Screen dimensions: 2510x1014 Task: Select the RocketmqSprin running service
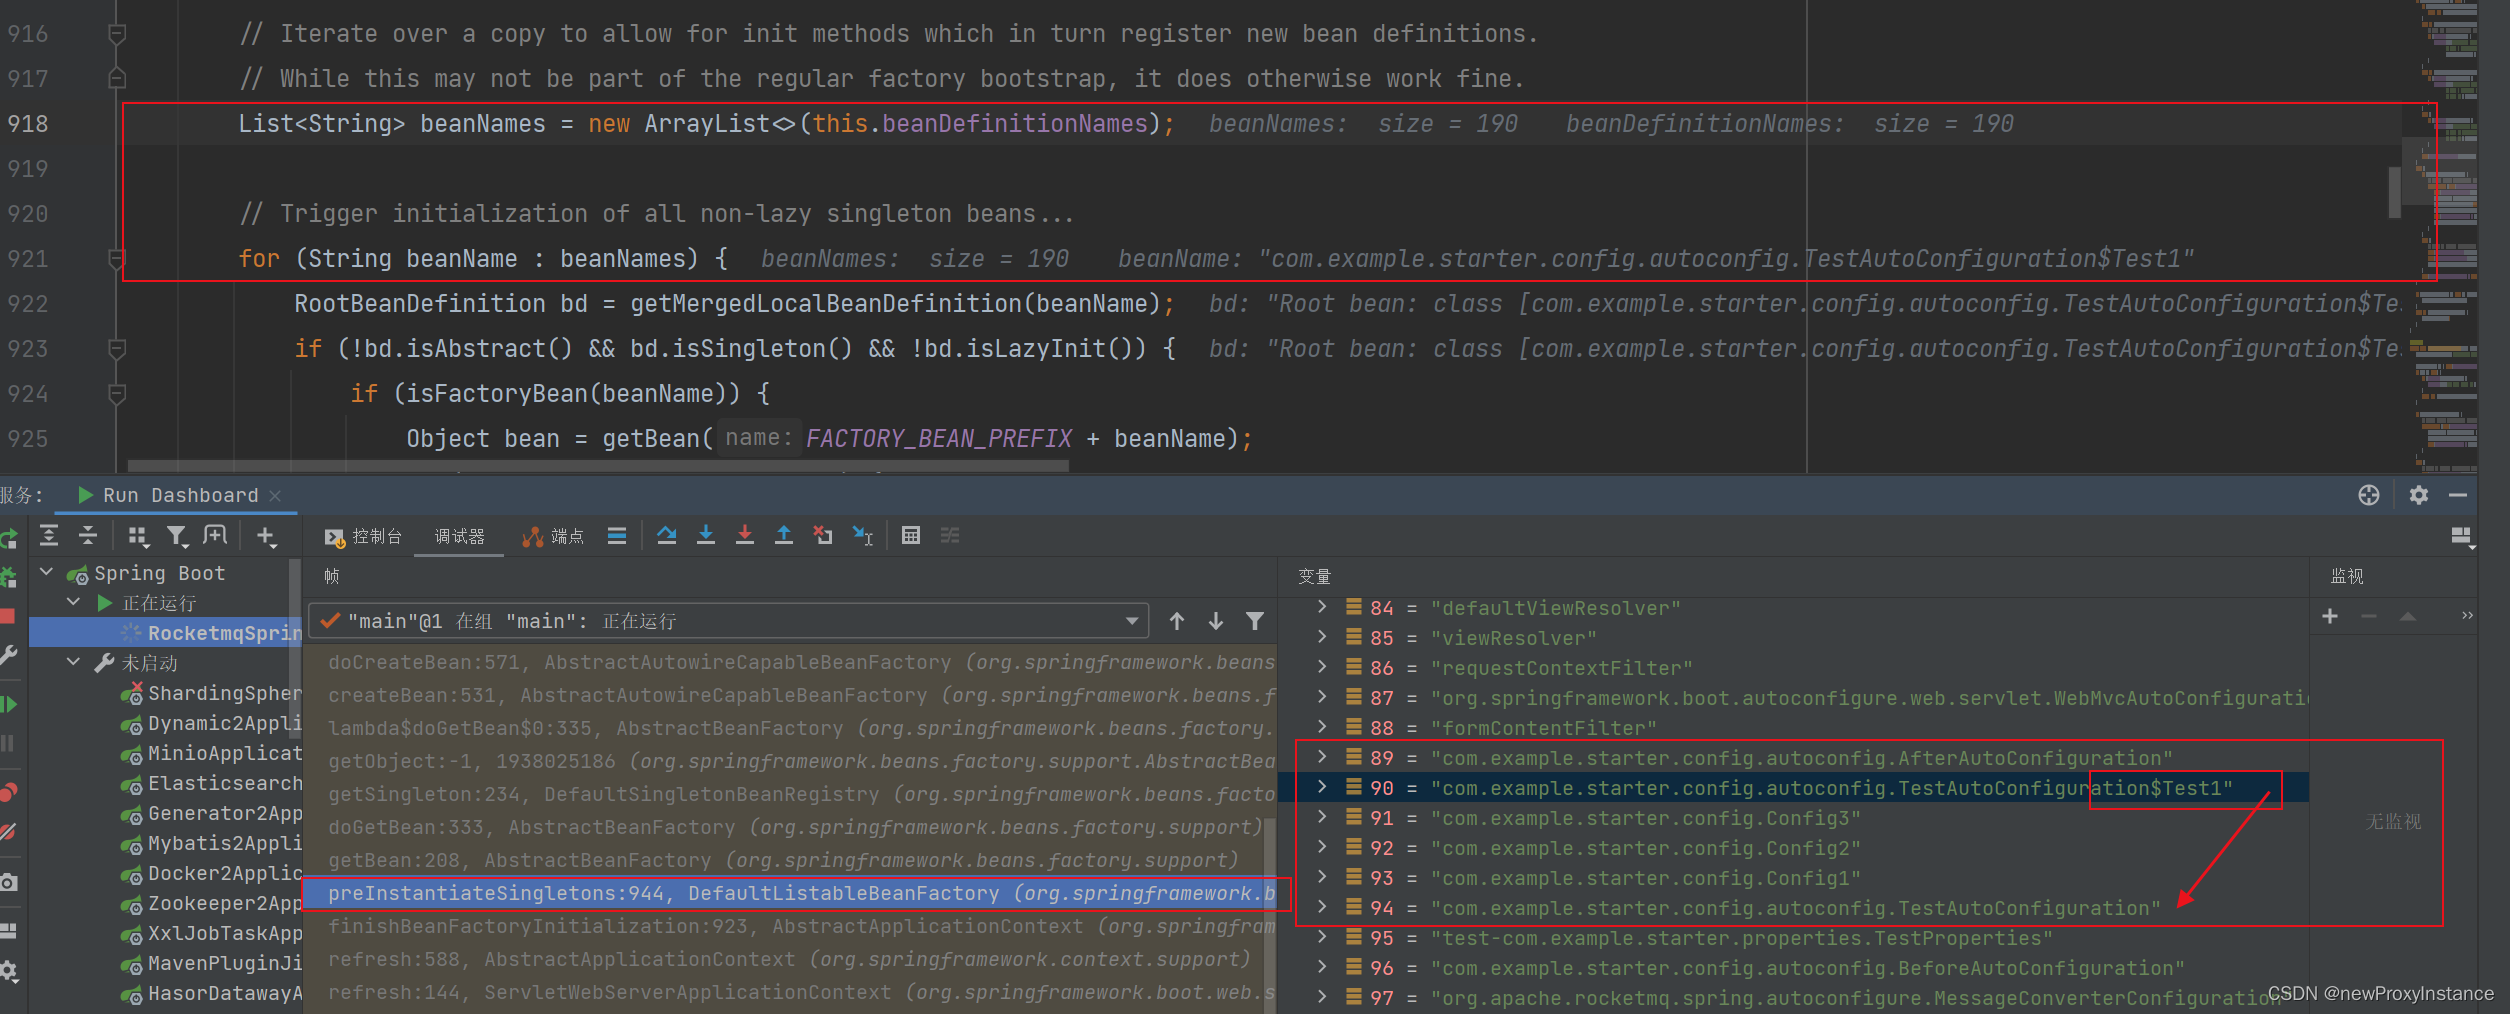click(x=166, y=632)
